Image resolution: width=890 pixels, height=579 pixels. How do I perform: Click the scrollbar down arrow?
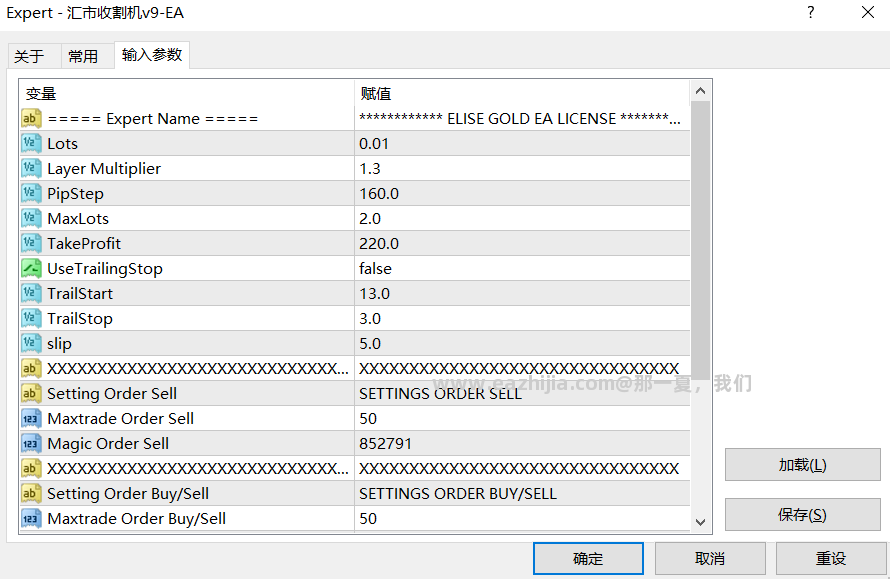[700, 522]
